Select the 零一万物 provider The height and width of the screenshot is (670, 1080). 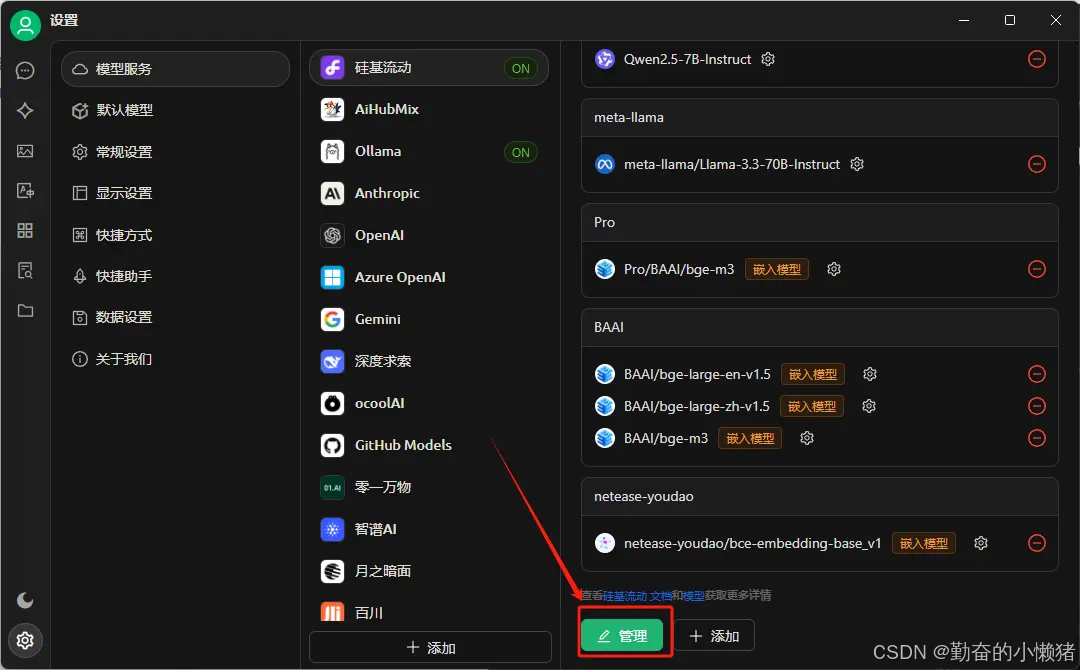[x=429, y=488]
